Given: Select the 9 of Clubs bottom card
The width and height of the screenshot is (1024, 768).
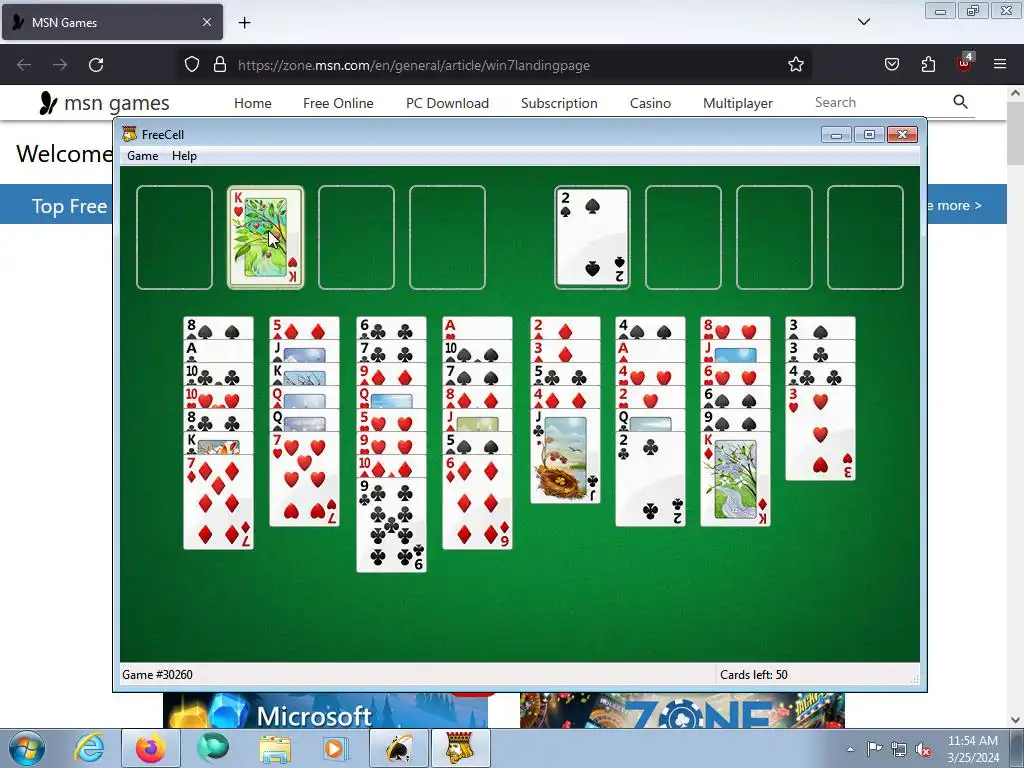Looking at the screenshot, I should click(x=391, y=525).
